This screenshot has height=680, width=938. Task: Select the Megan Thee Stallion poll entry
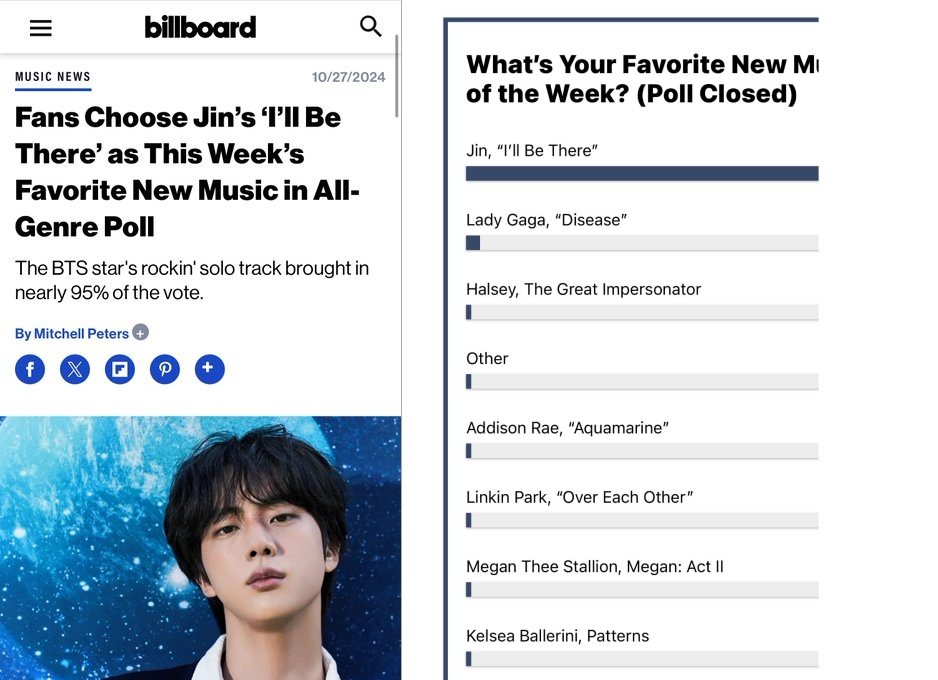[x=594, y=567]
